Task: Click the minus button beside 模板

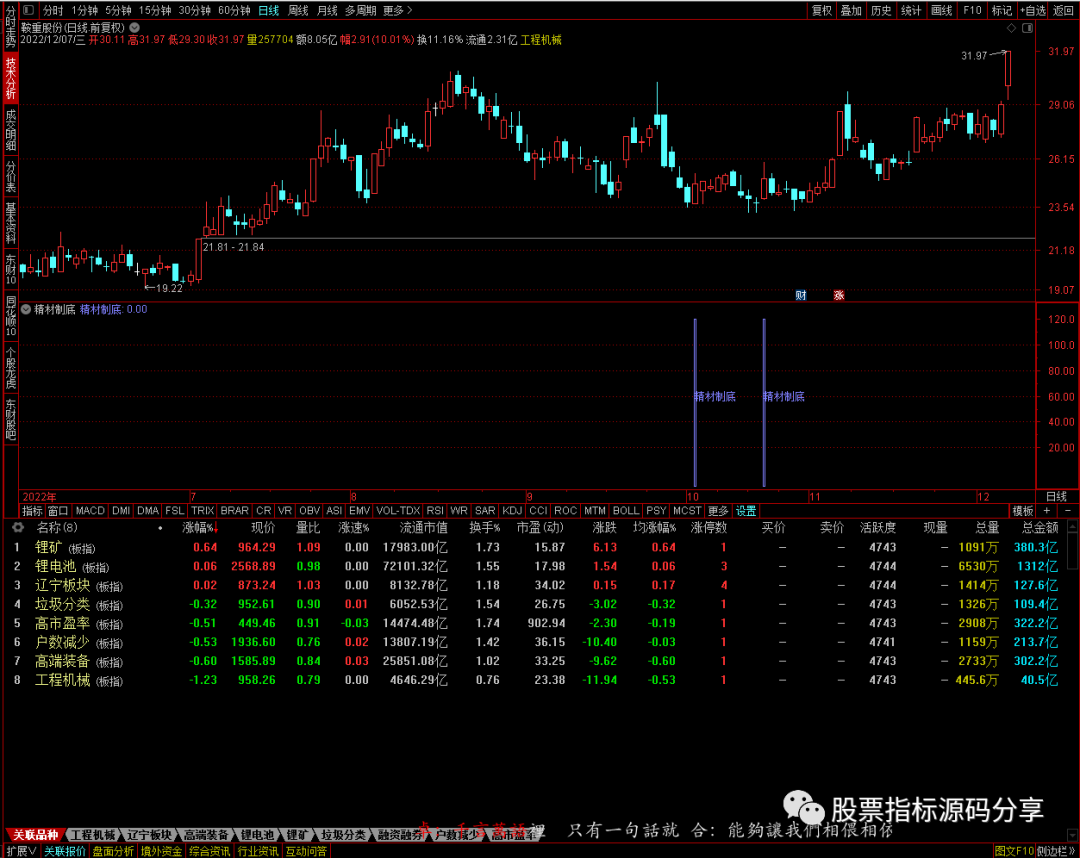Action: [1068, 510]
